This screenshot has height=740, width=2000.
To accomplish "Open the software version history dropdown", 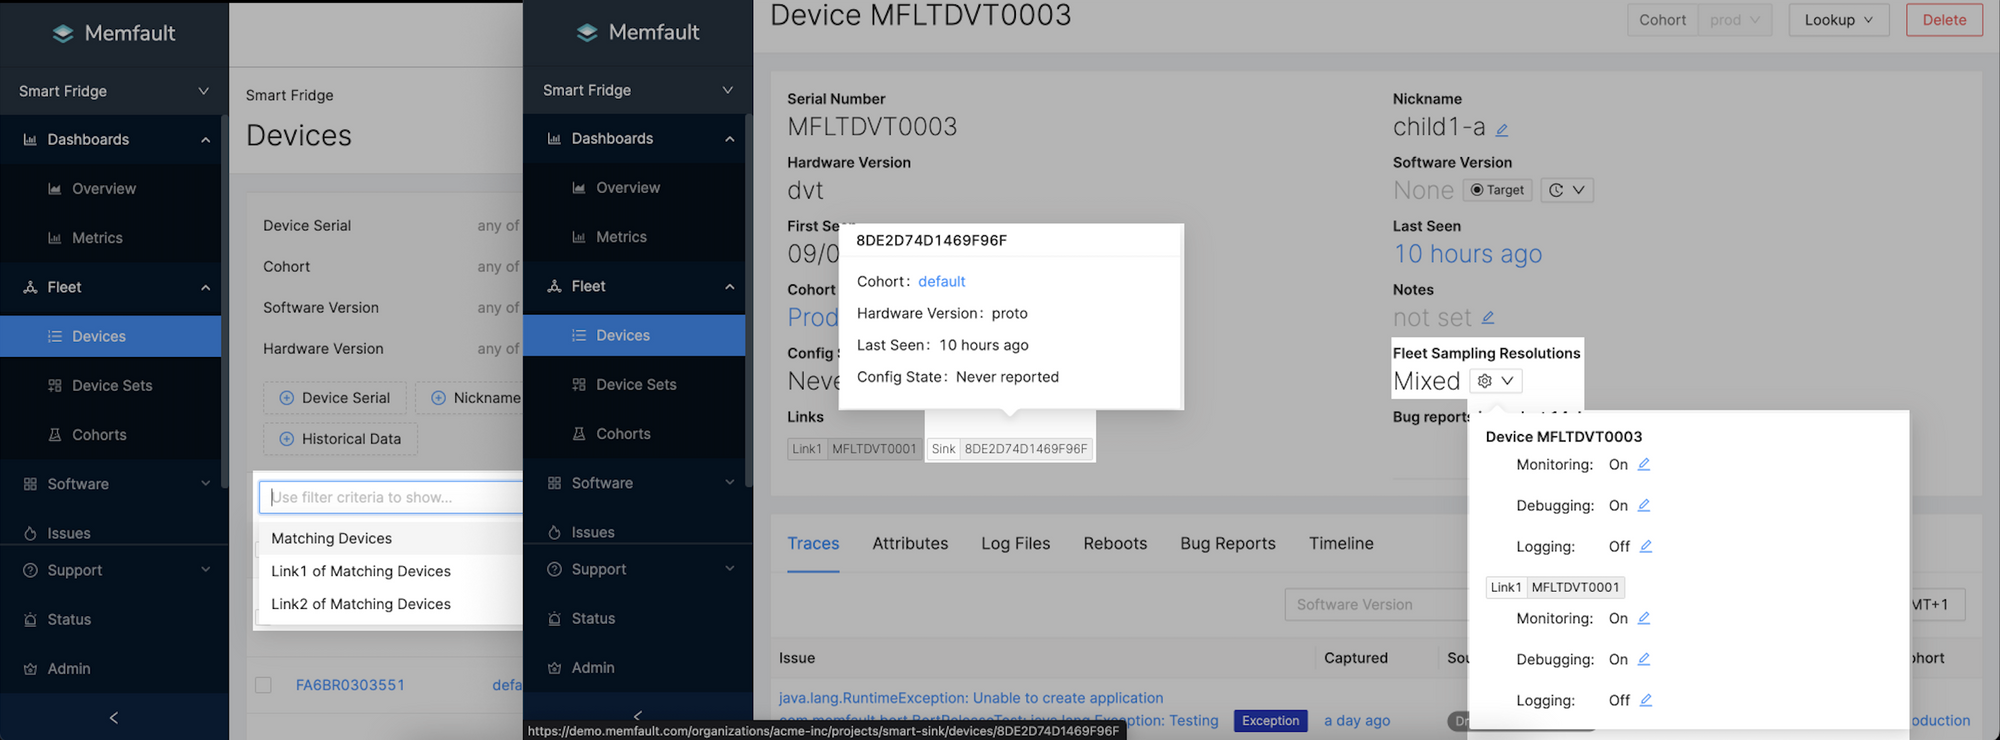I will [x=1566, y=190].
